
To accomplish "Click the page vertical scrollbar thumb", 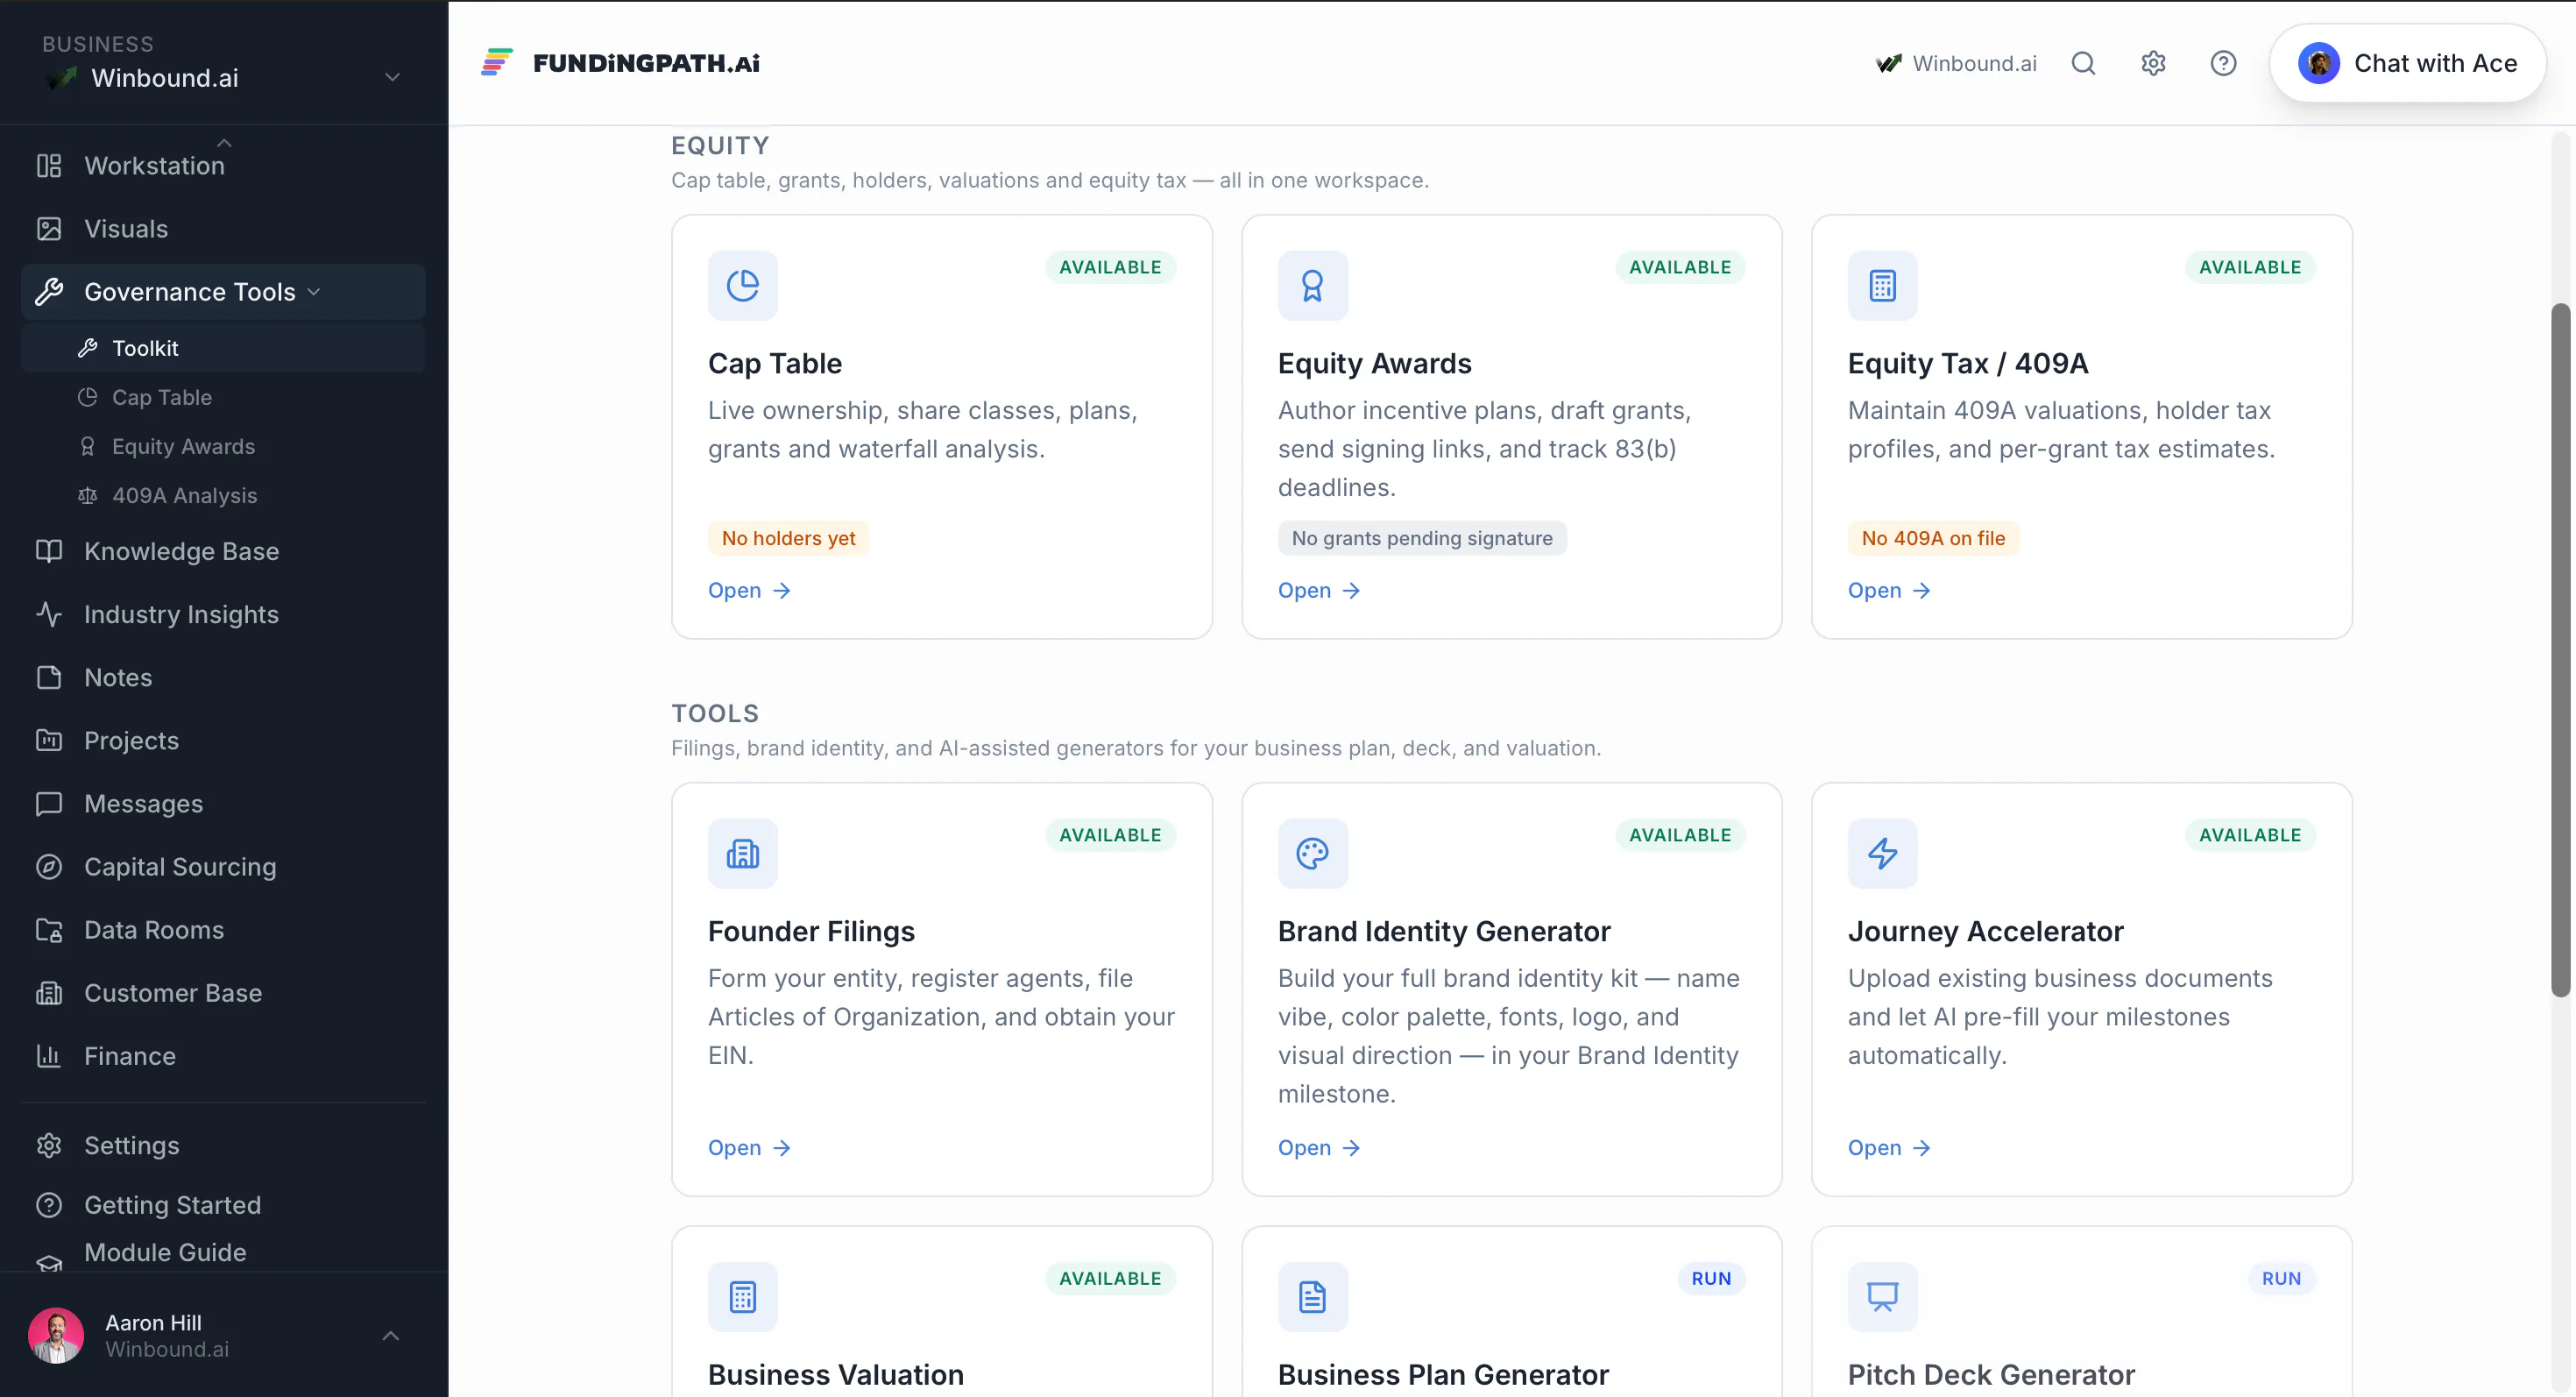I will pos(2560,650).
